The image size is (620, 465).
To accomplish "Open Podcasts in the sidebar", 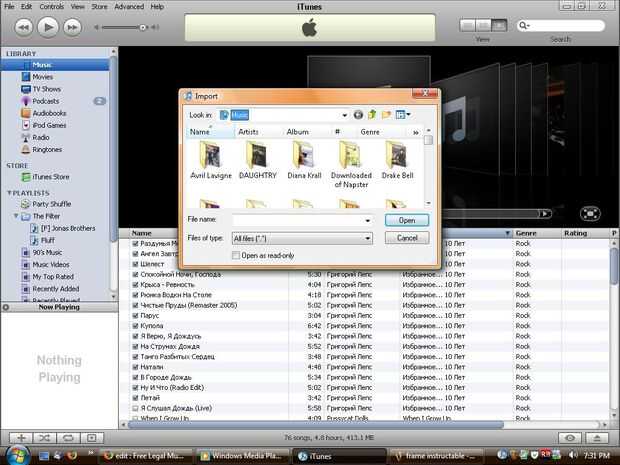I will point(45,101).
